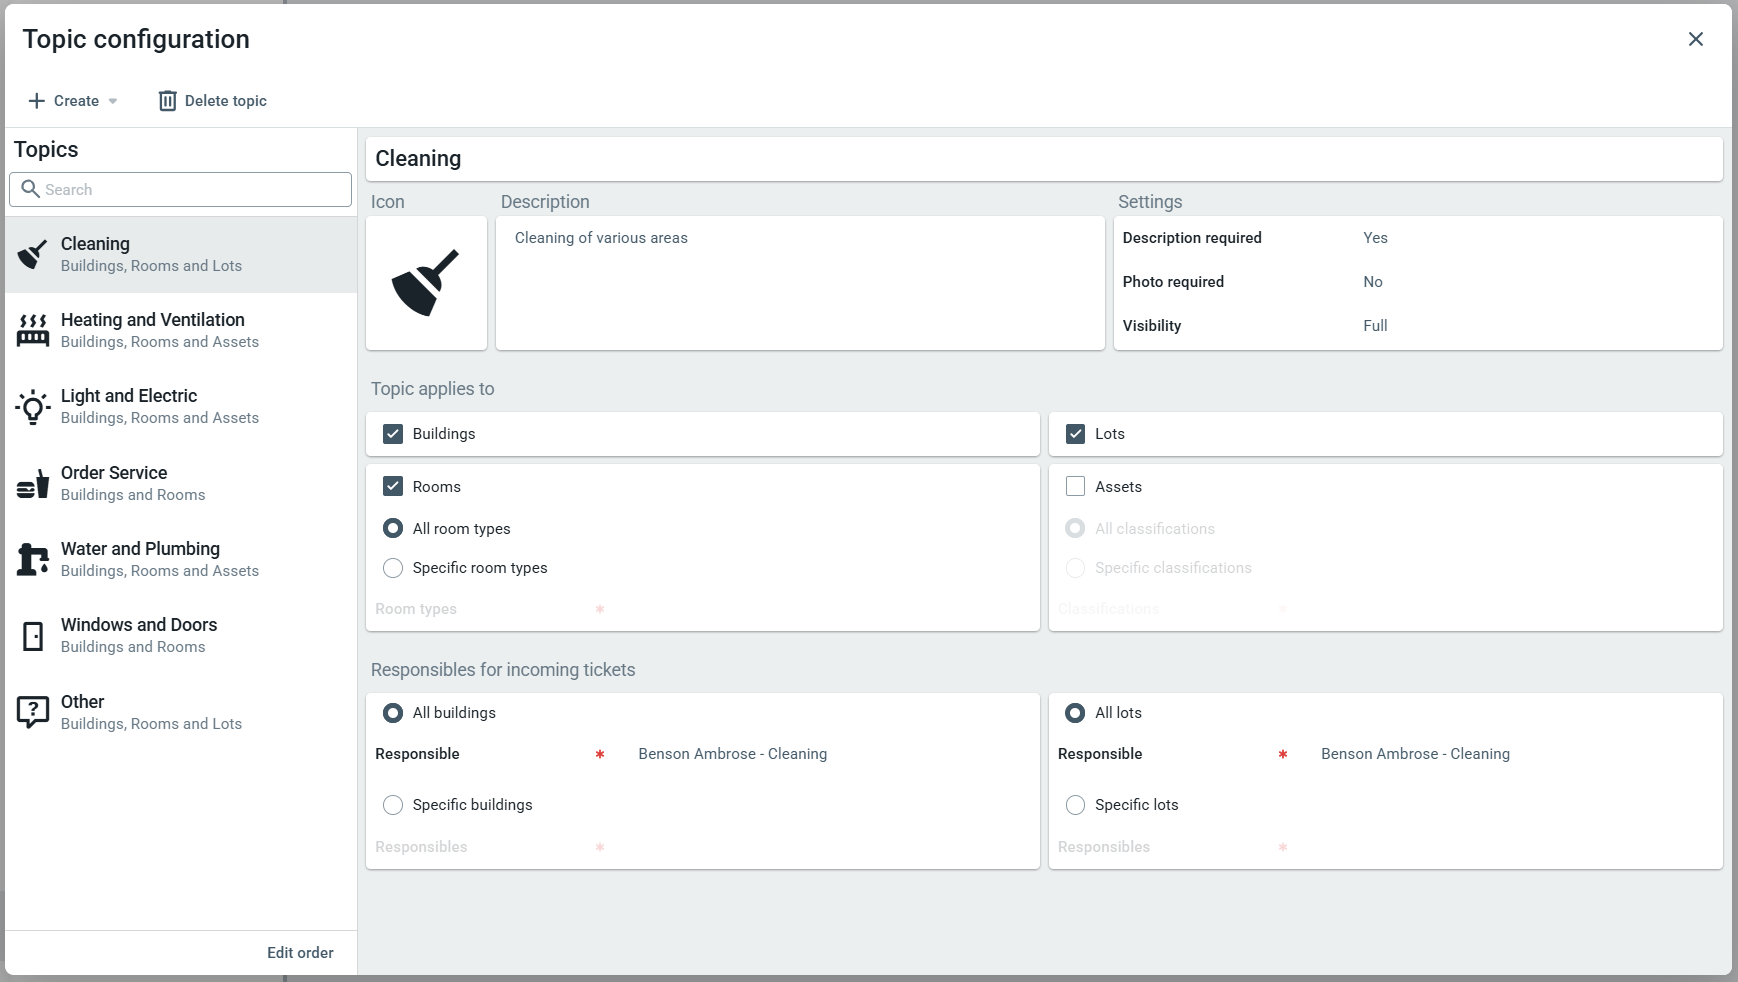This screenshot has width=1738, height=982.
Task: Select the Specific room types option
Action: [x=393, y=568]
